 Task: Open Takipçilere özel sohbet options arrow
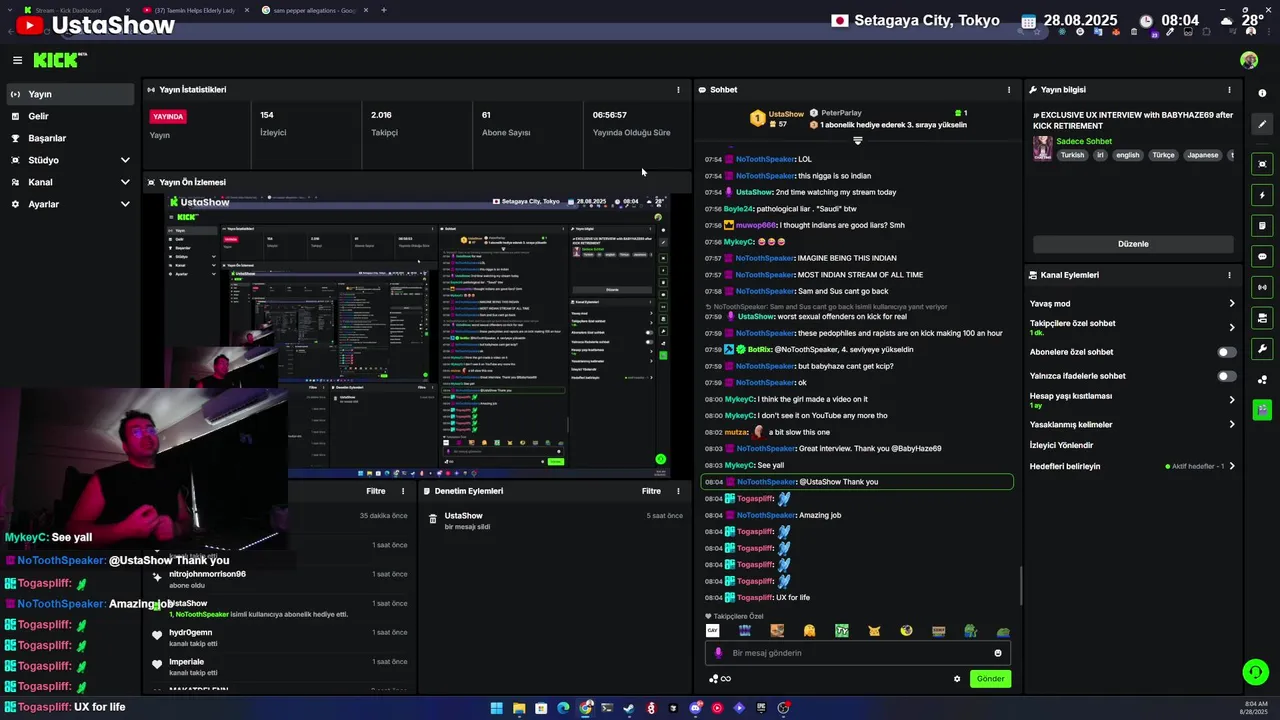1231,327
